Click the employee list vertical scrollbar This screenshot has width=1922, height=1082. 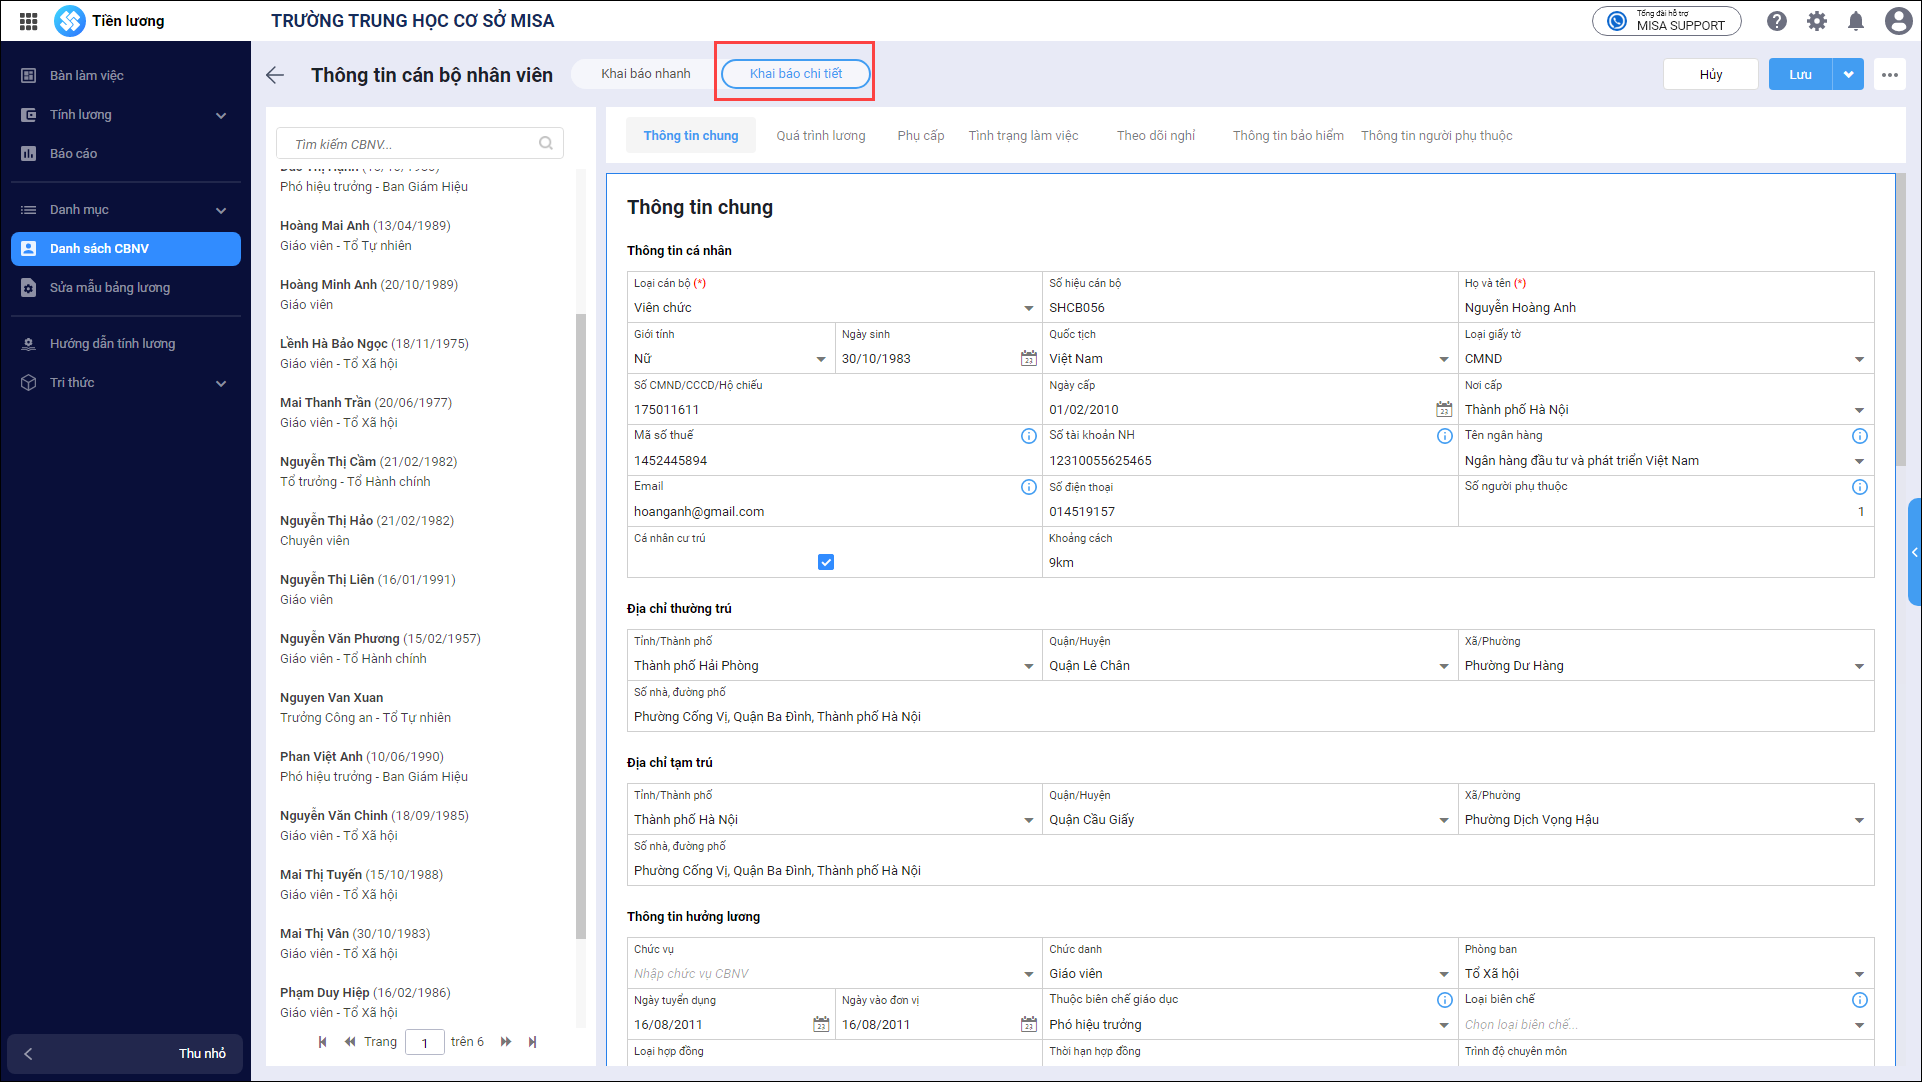coord(581,627)
